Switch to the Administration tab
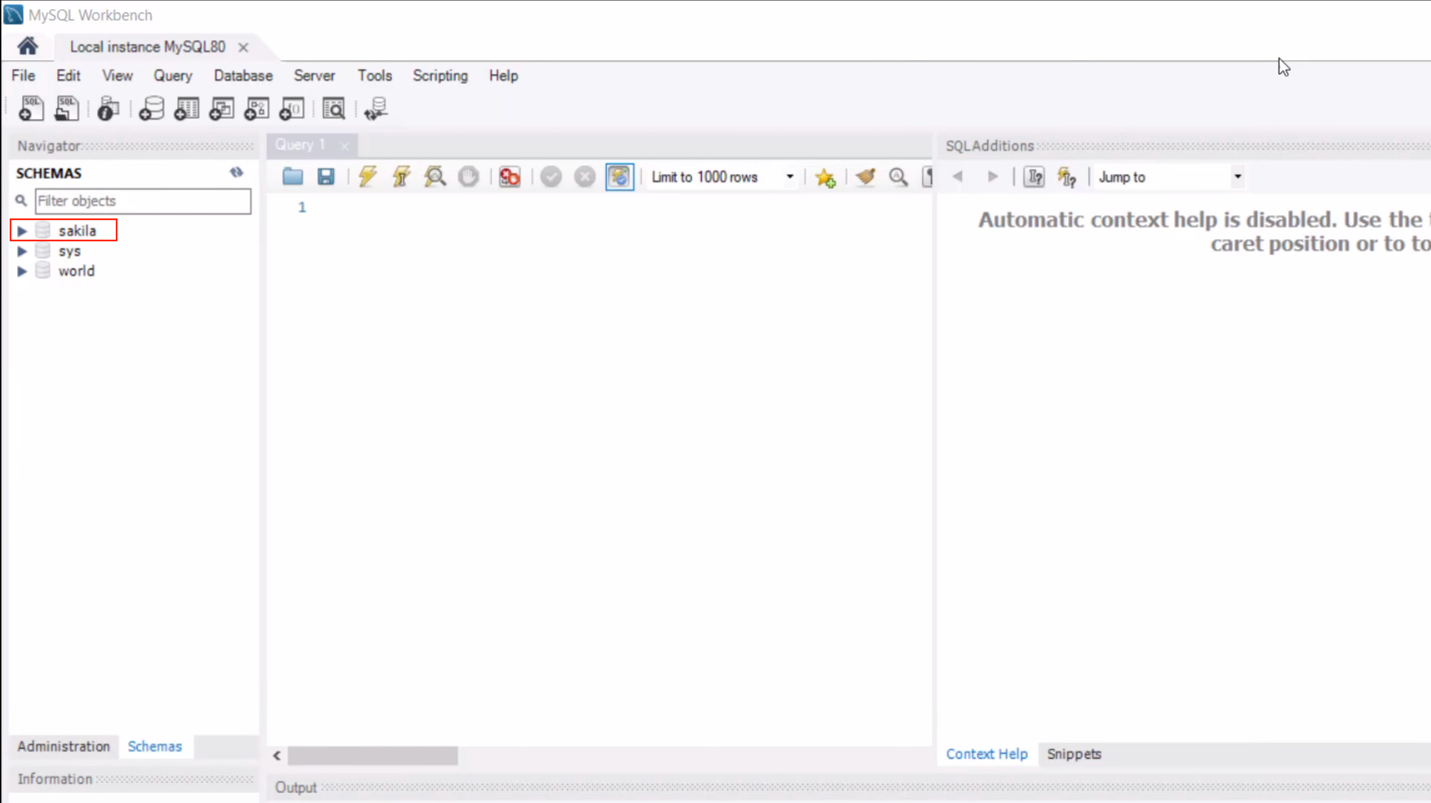 [63, 746]
